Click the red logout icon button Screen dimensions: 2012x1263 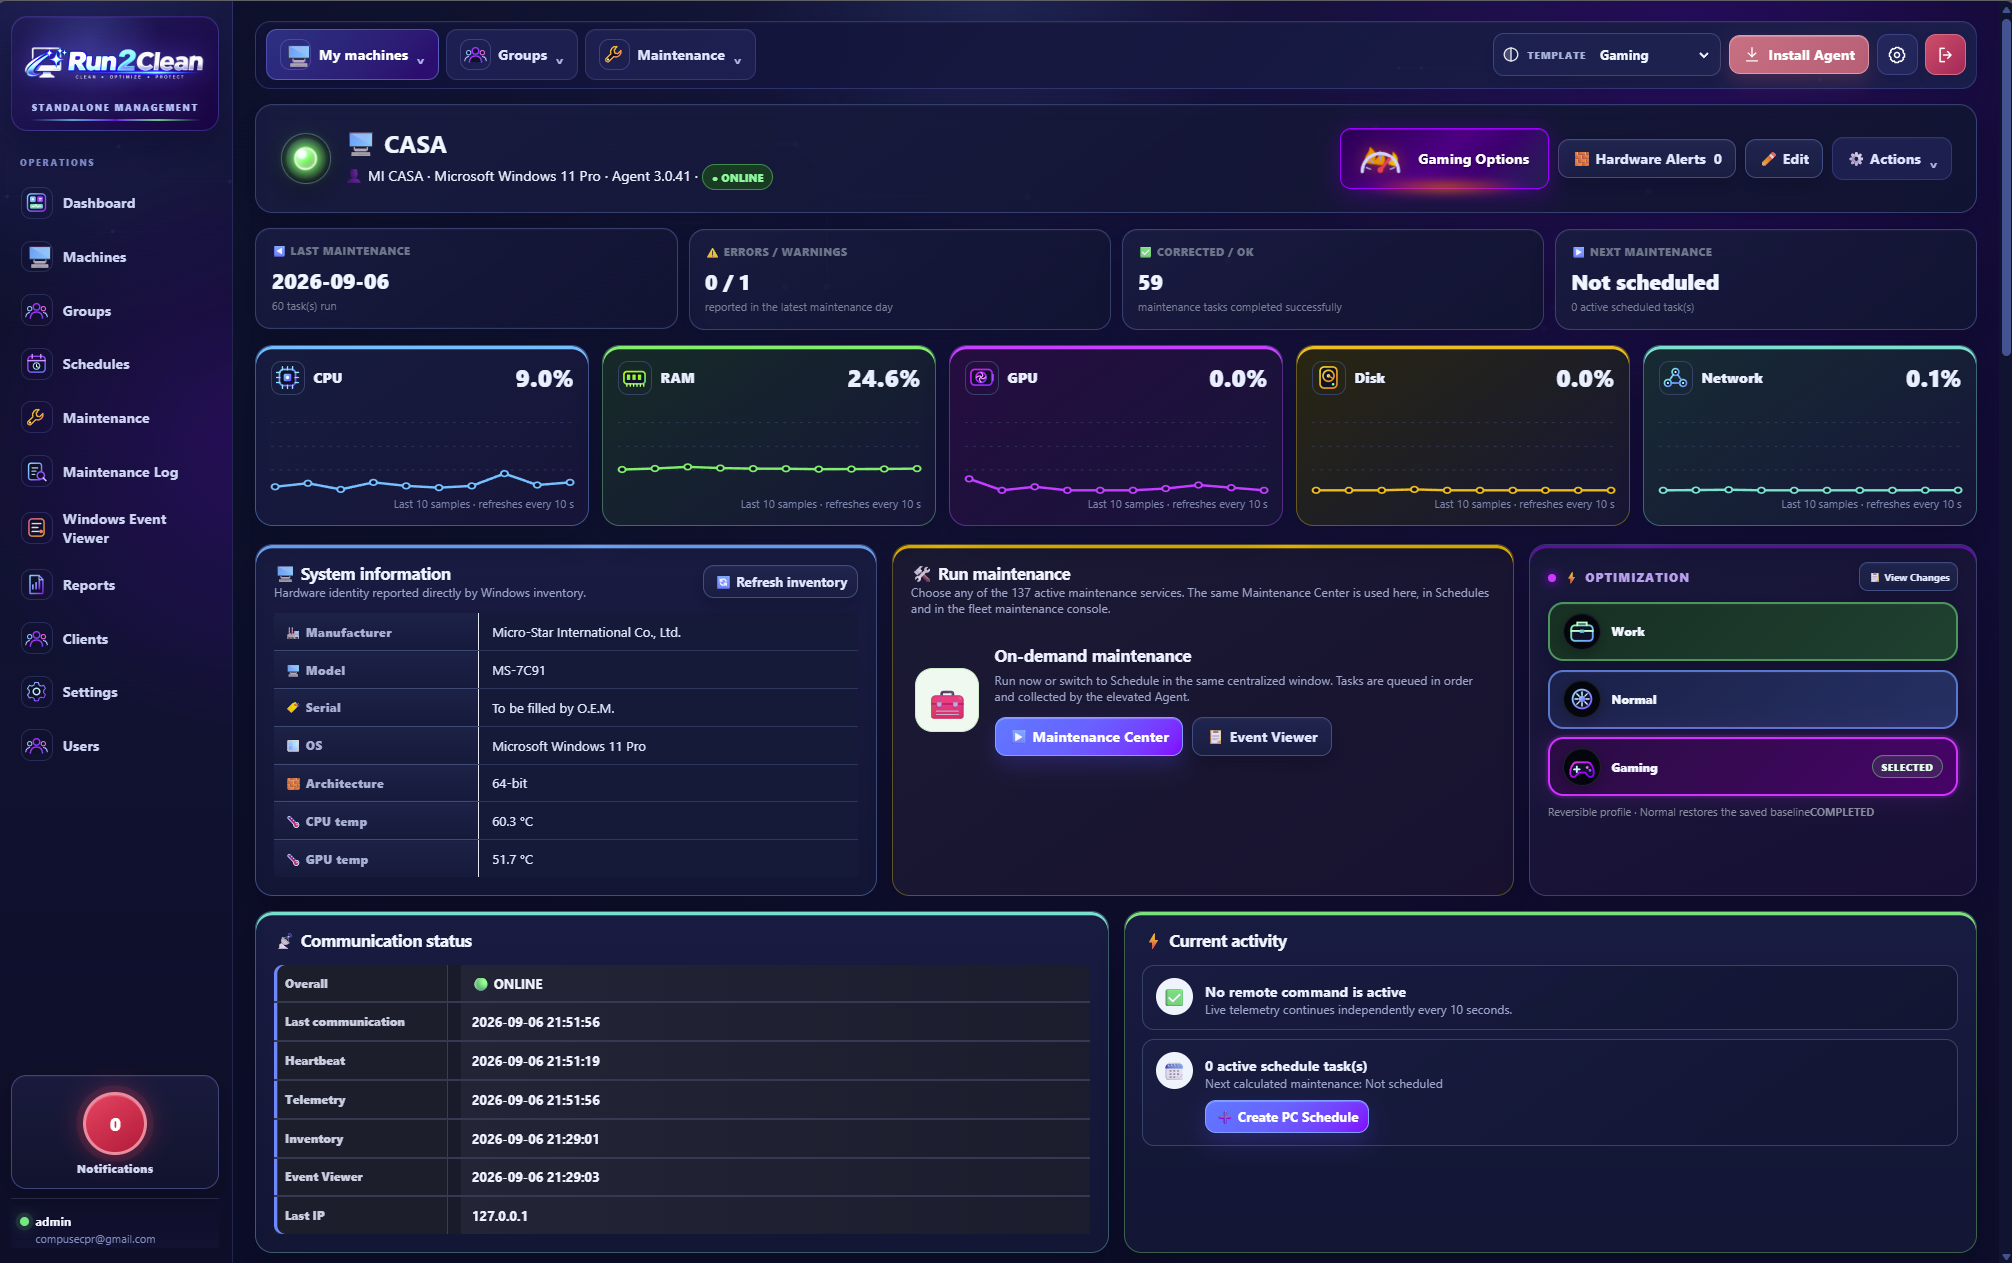click(x=1945, y=55)
